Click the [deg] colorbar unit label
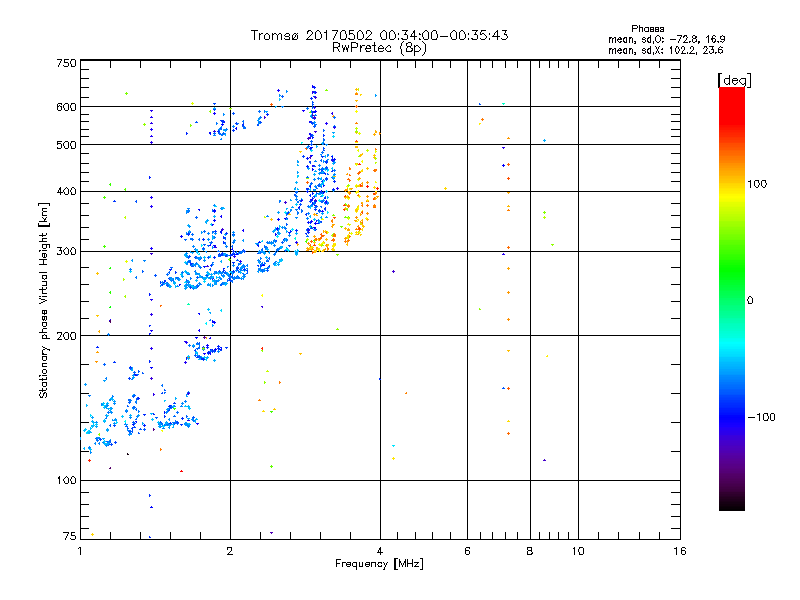This screenshot has height=600, width=800. (734, 80)
